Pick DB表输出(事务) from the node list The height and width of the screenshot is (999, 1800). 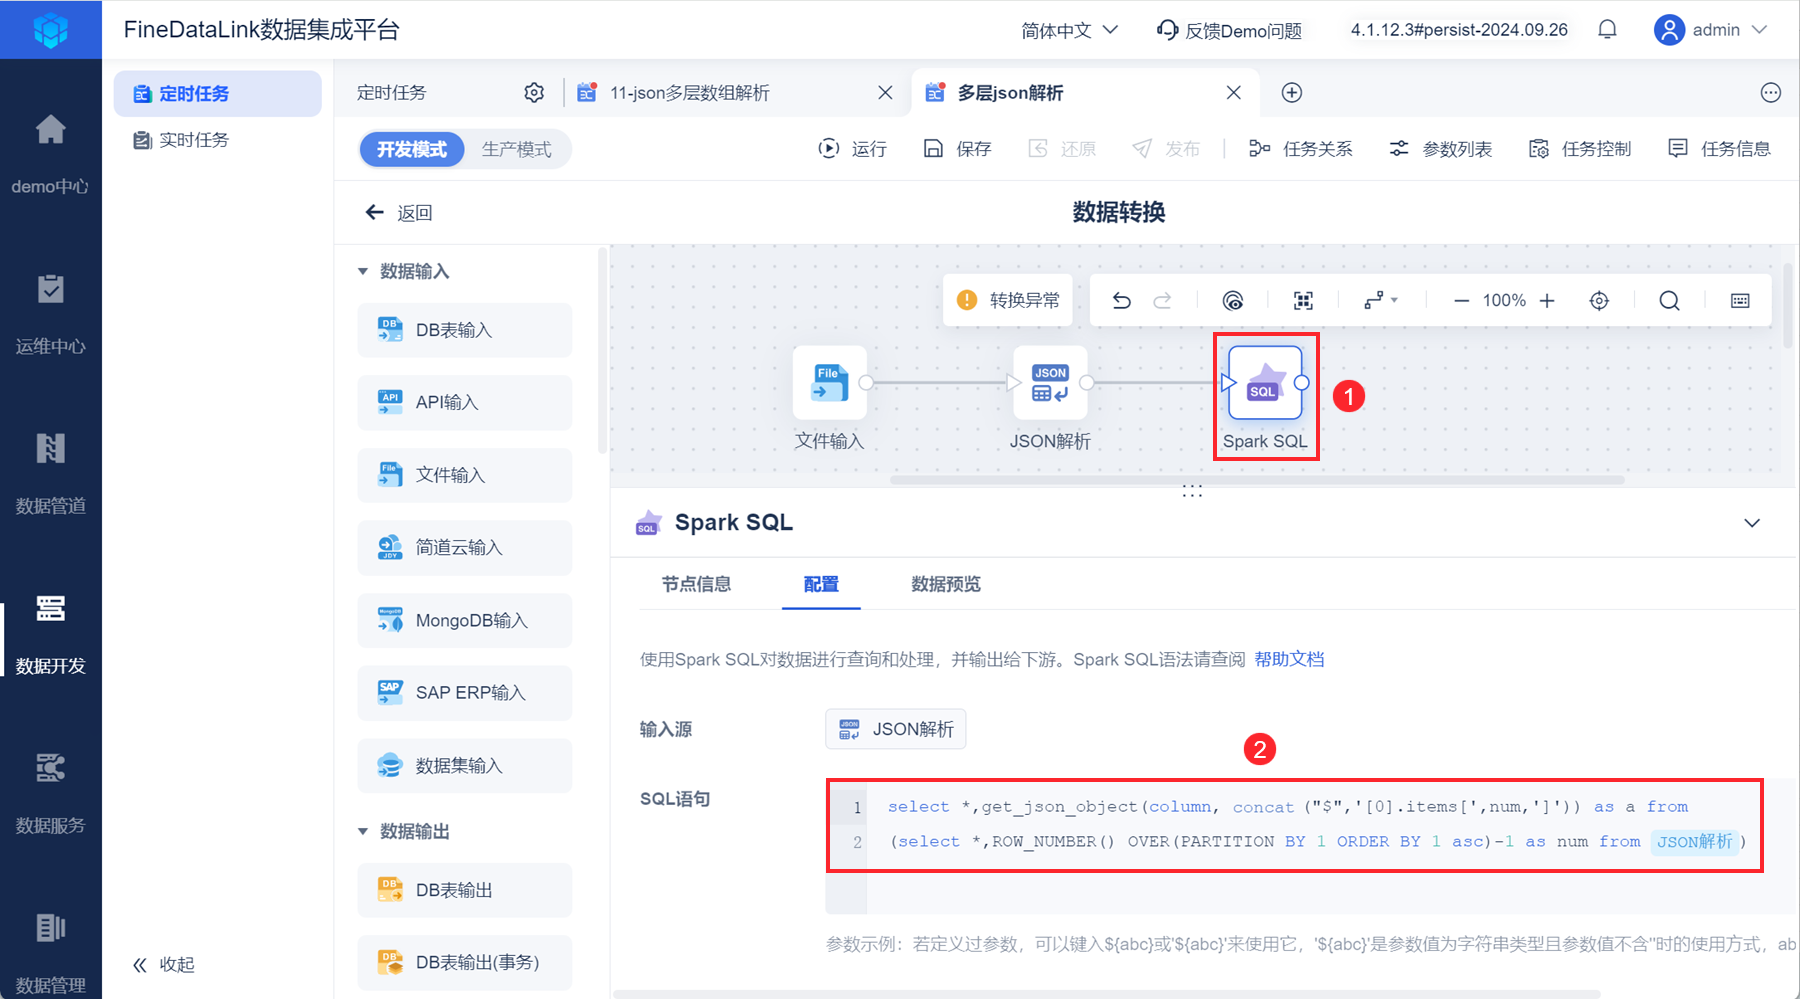pos(465,963)
